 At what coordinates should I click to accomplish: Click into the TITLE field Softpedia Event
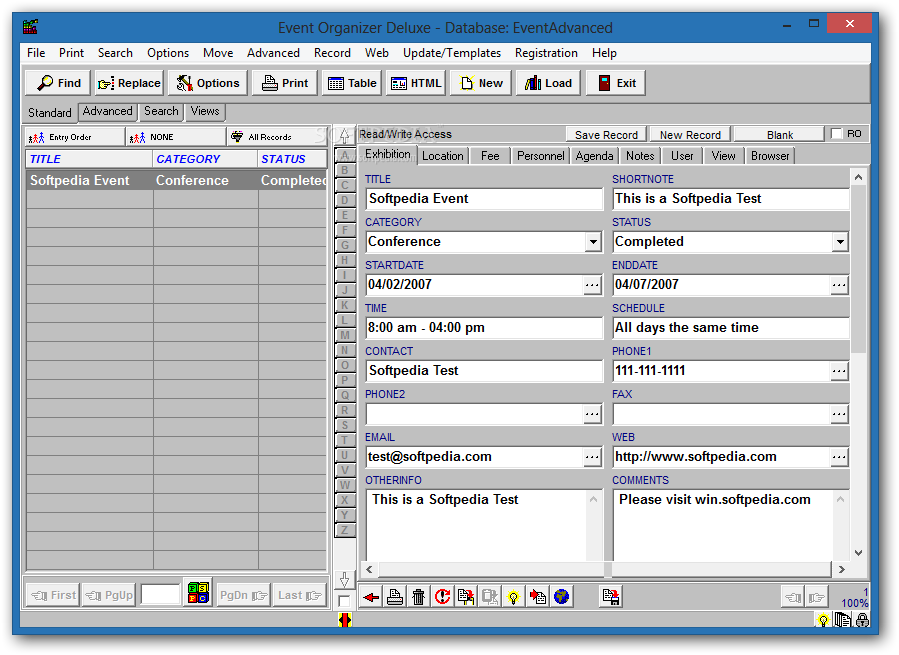click(x=484, y=199)
